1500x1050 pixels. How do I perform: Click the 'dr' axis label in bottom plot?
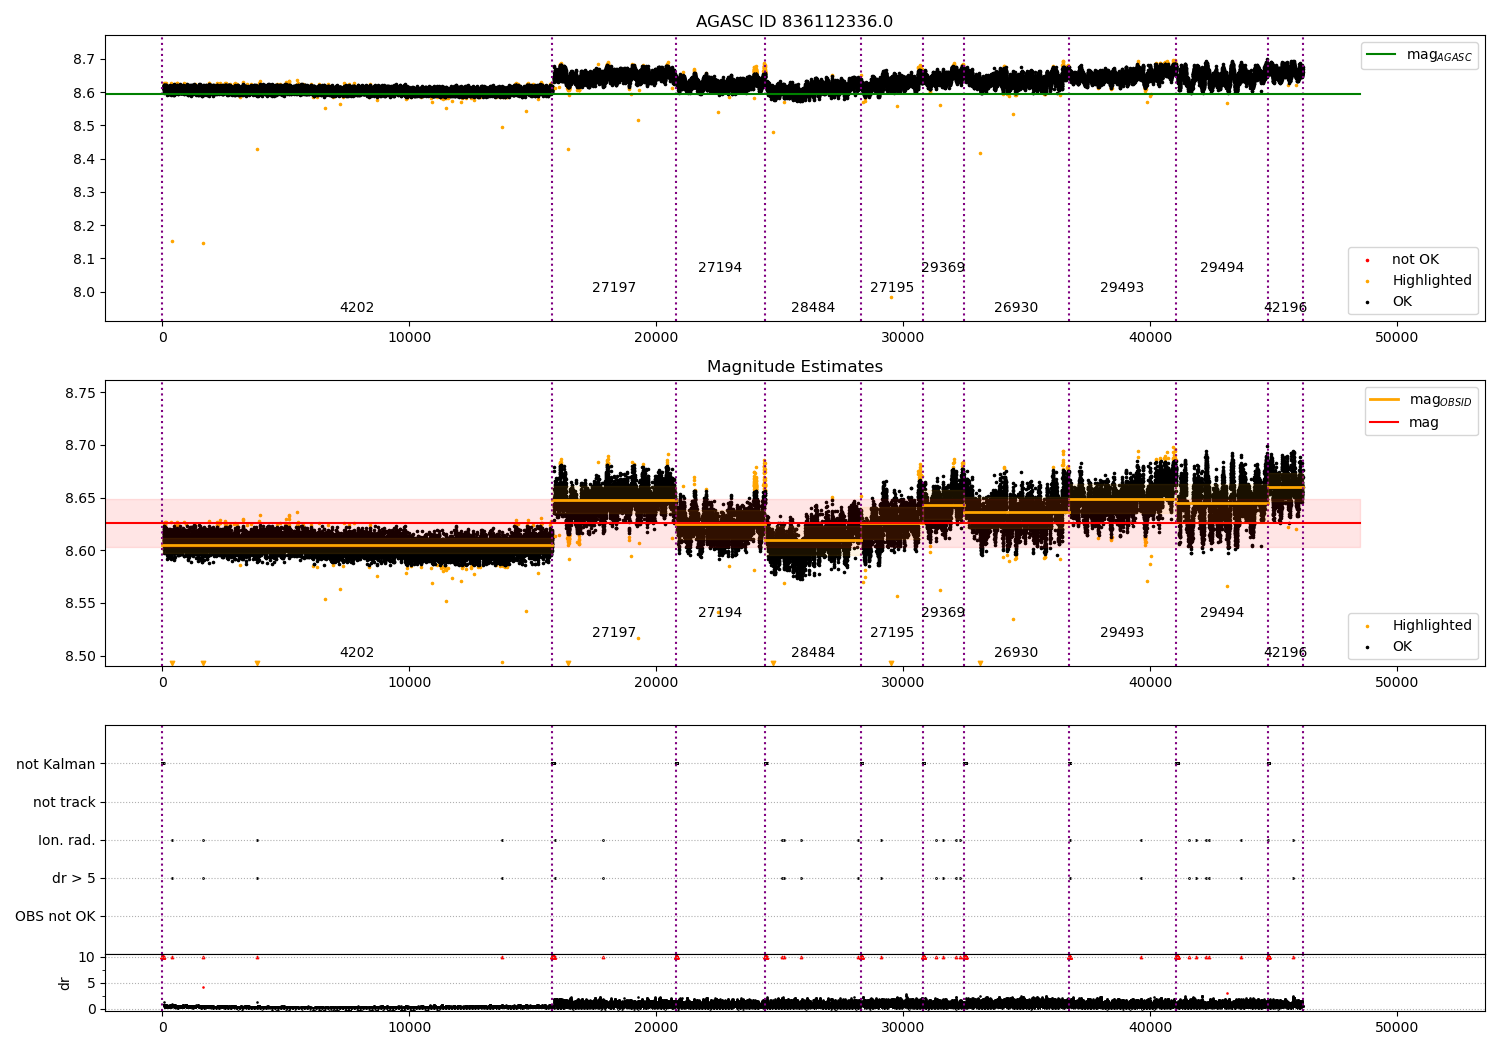point(65,983)
